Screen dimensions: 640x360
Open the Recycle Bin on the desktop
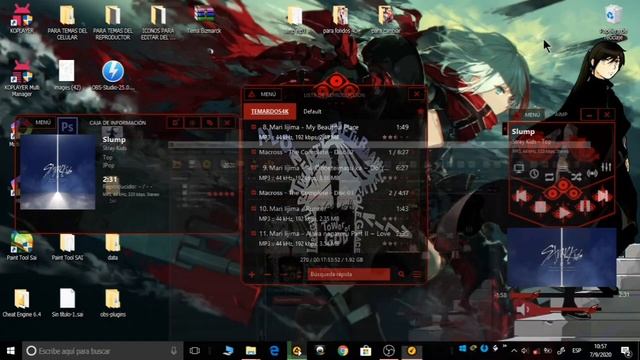(613, 22)
